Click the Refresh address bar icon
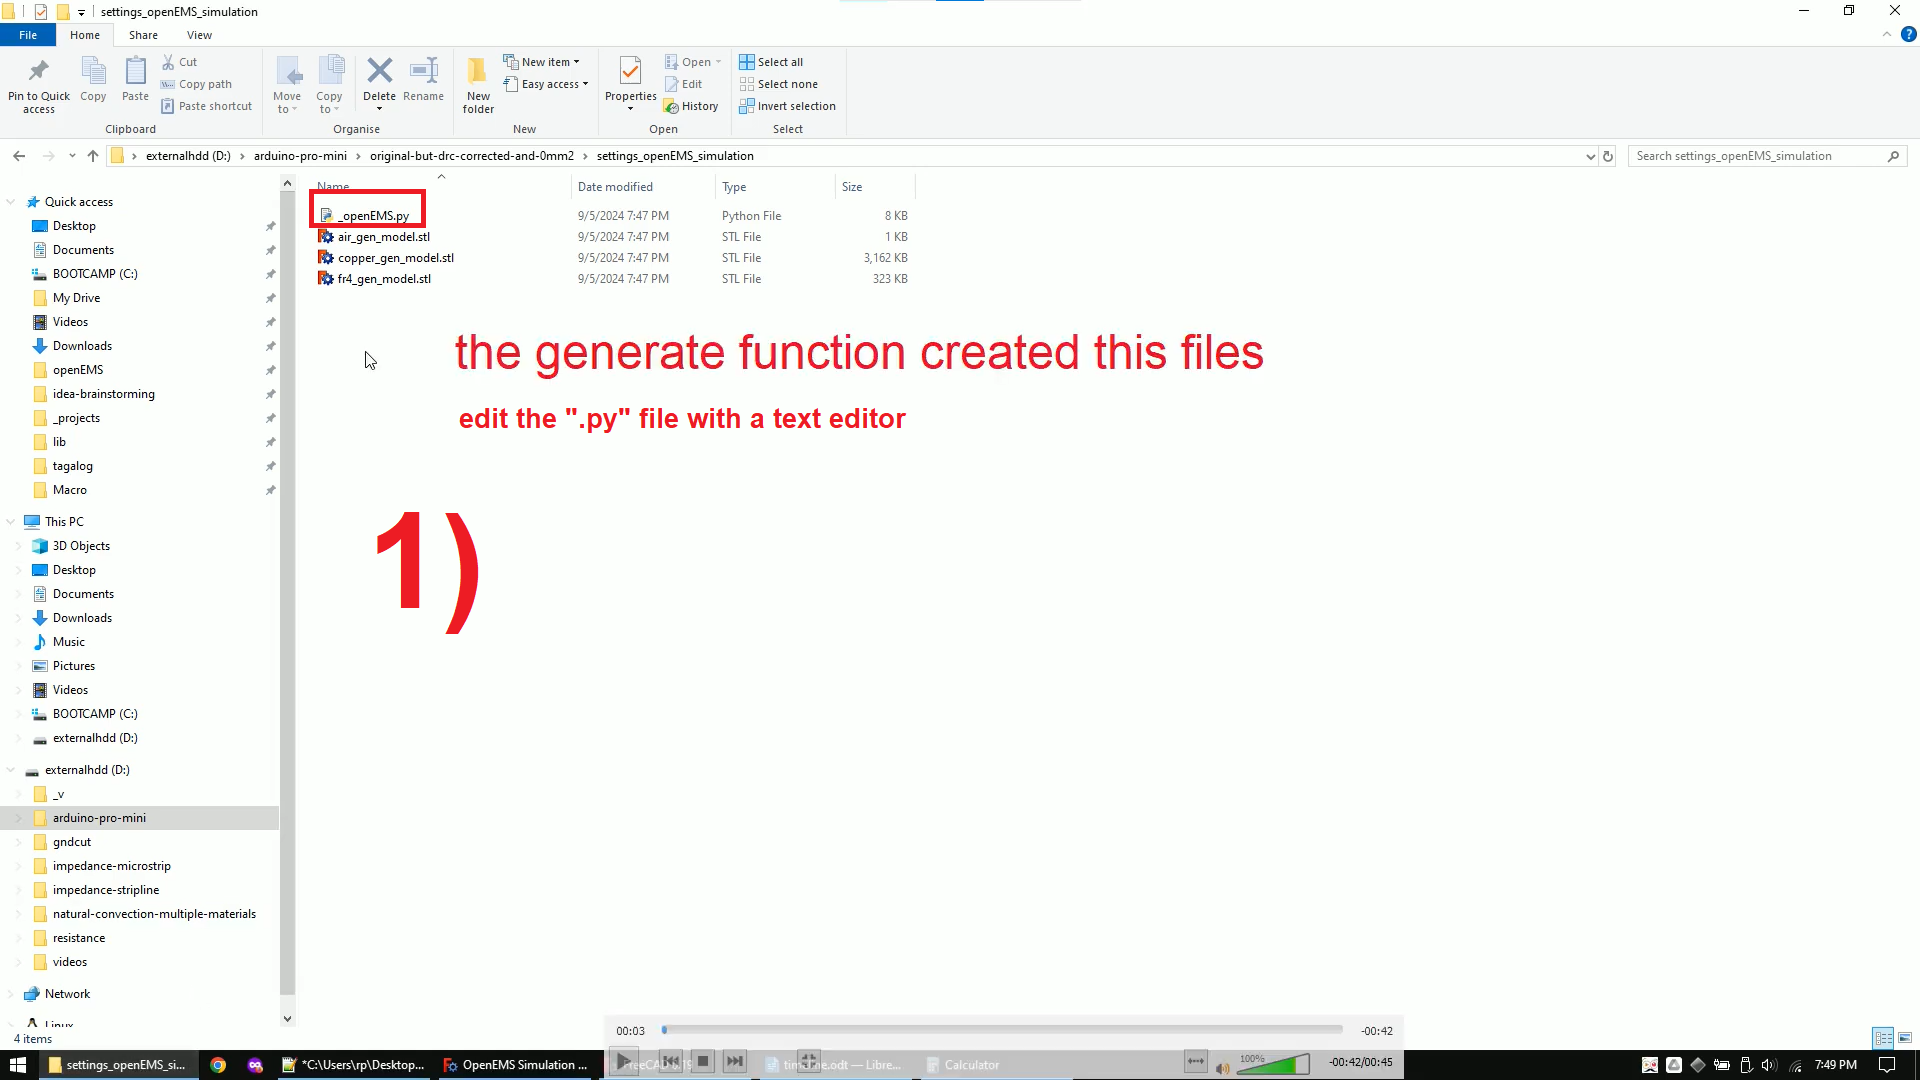 coord(1608,156)
